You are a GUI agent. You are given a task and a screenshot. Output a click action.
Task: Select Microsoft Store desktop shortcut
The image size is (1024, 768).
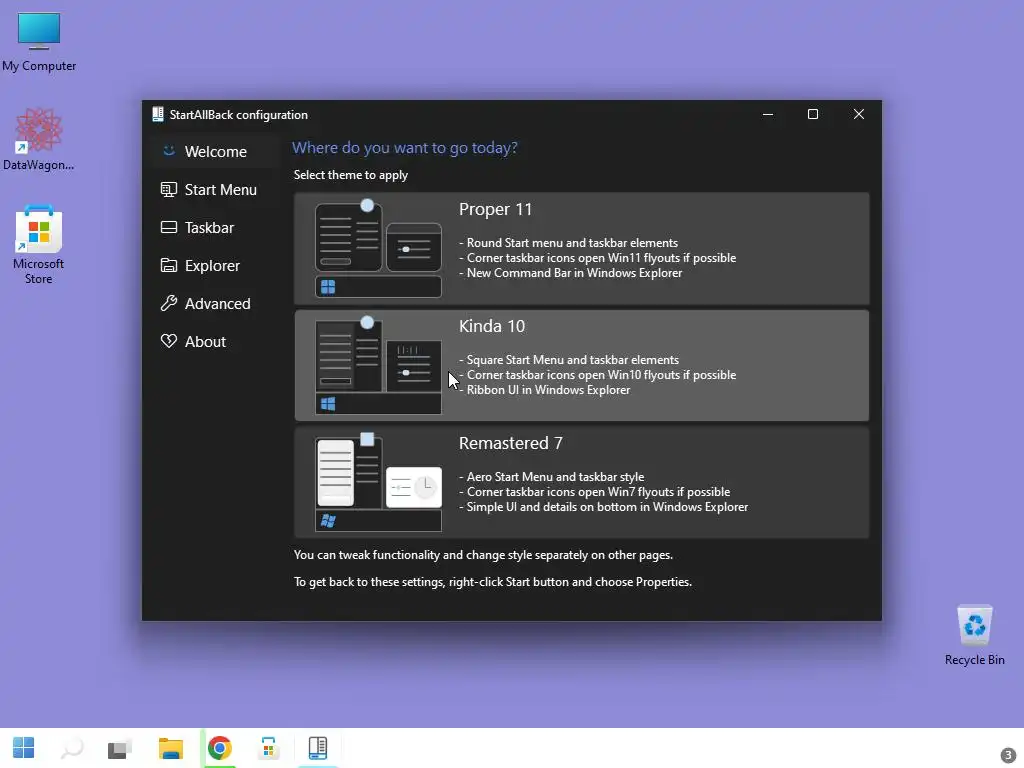[39, 245]
